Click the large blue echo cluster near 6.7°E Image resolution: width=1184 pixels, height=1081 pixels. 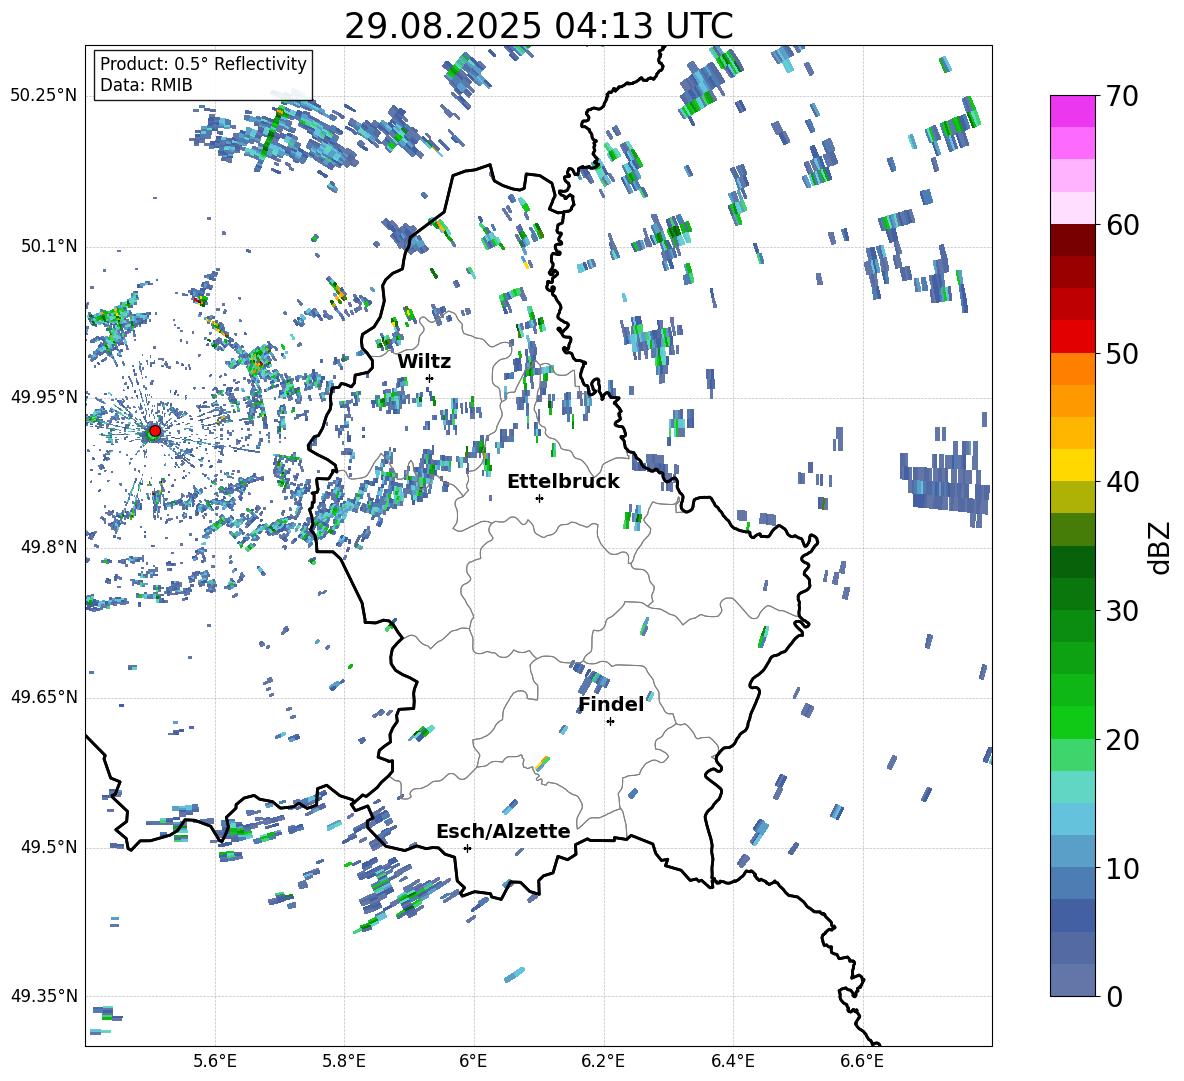coord(947,483)
